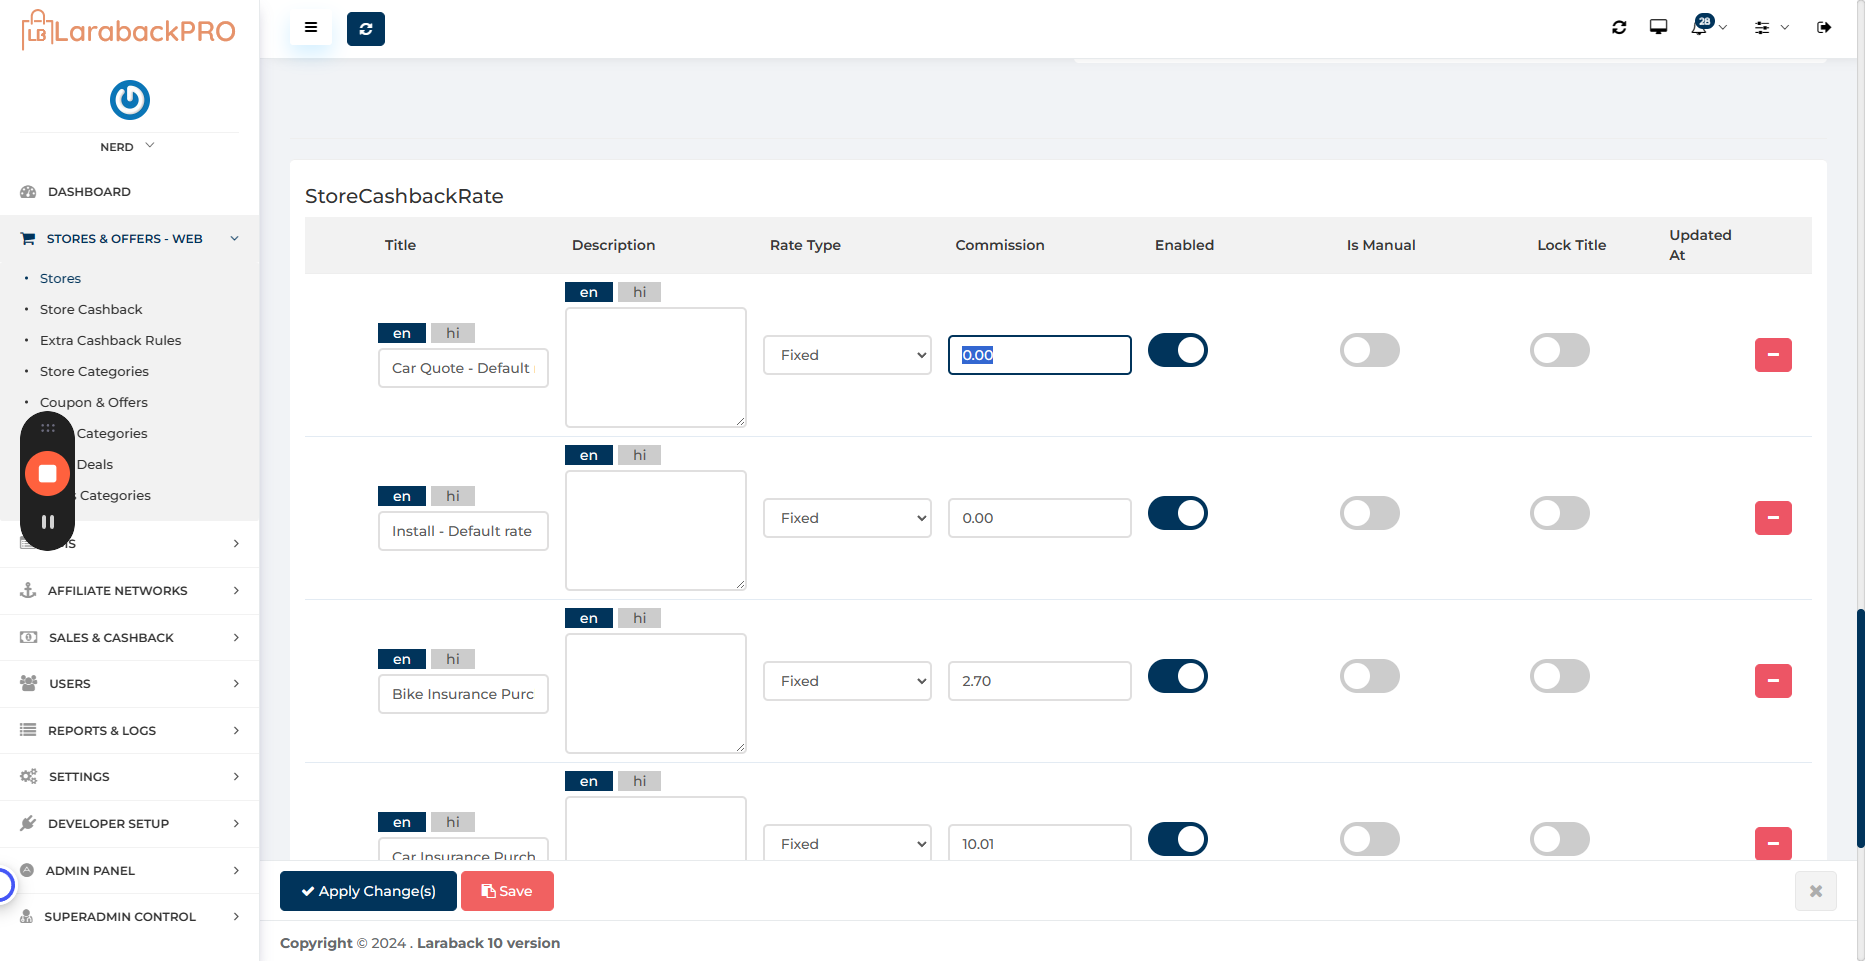
Task: Toggle Is Manual for Car Quote - Default
Action: click(1370, 351)
